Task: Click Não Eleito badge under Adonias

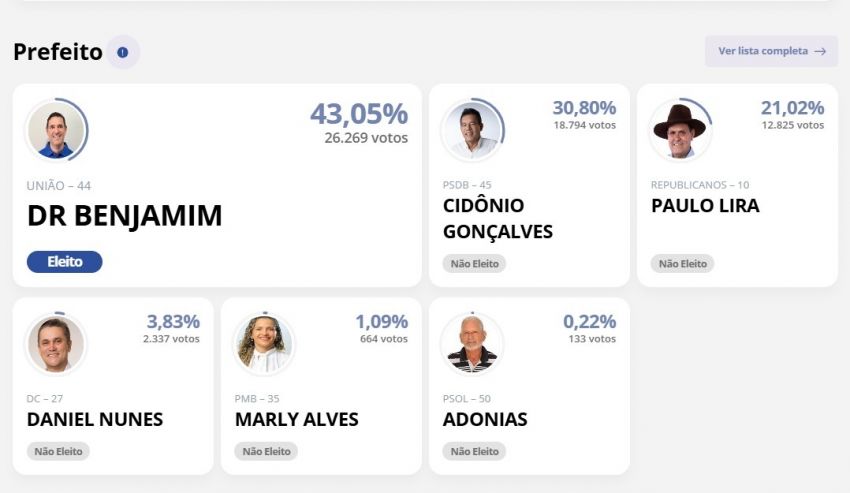Action: tap(474, 451)
